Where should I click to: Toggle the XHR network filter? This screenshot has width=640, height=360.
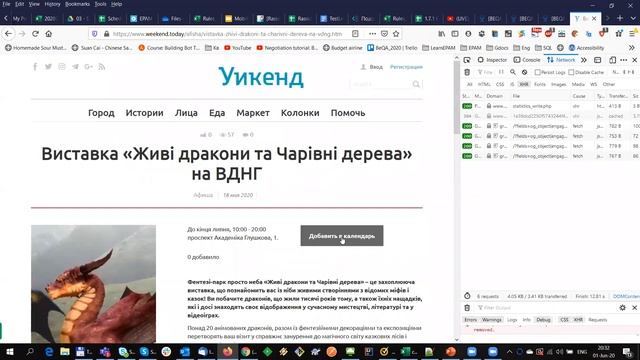point(524,84)
